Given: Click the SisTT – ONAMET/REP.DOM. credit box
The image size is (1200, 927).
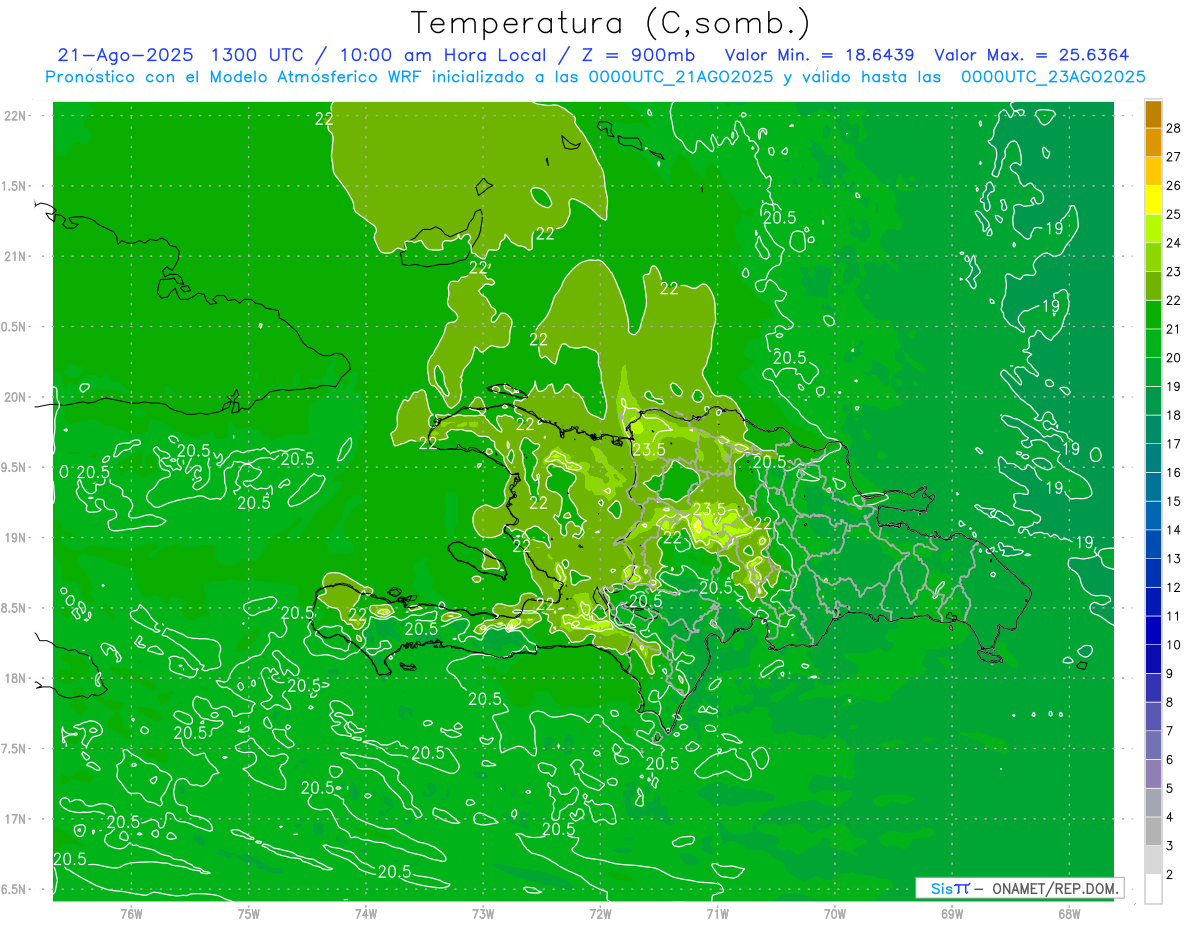Looking at the screenshot, I should coord(1020,888).
